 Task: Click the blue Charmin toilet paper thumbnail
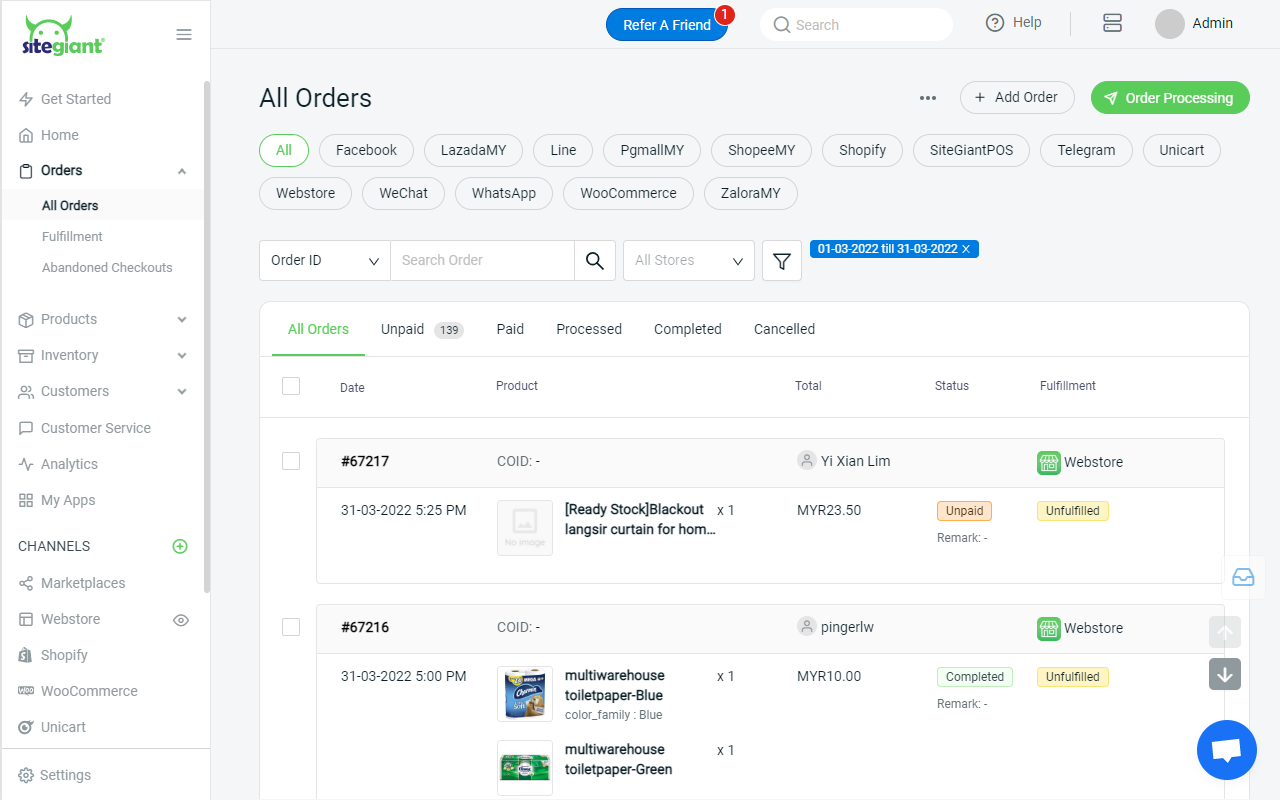point(525,694)
